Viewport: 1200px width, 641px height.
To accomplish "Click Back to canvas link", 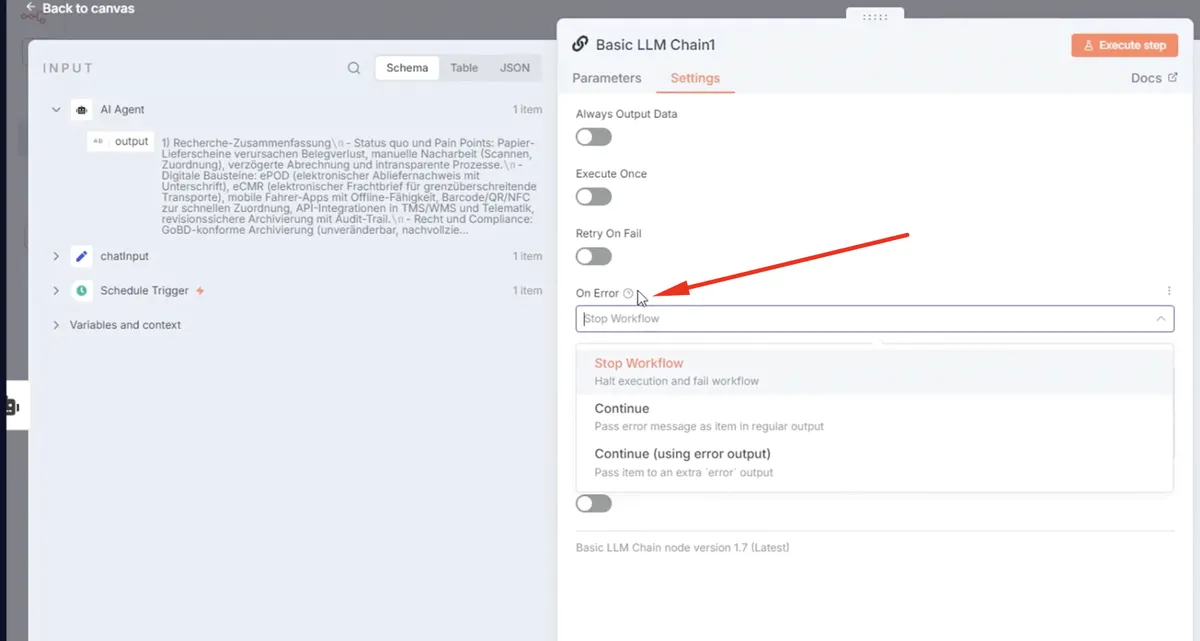I will click(88, 8).
